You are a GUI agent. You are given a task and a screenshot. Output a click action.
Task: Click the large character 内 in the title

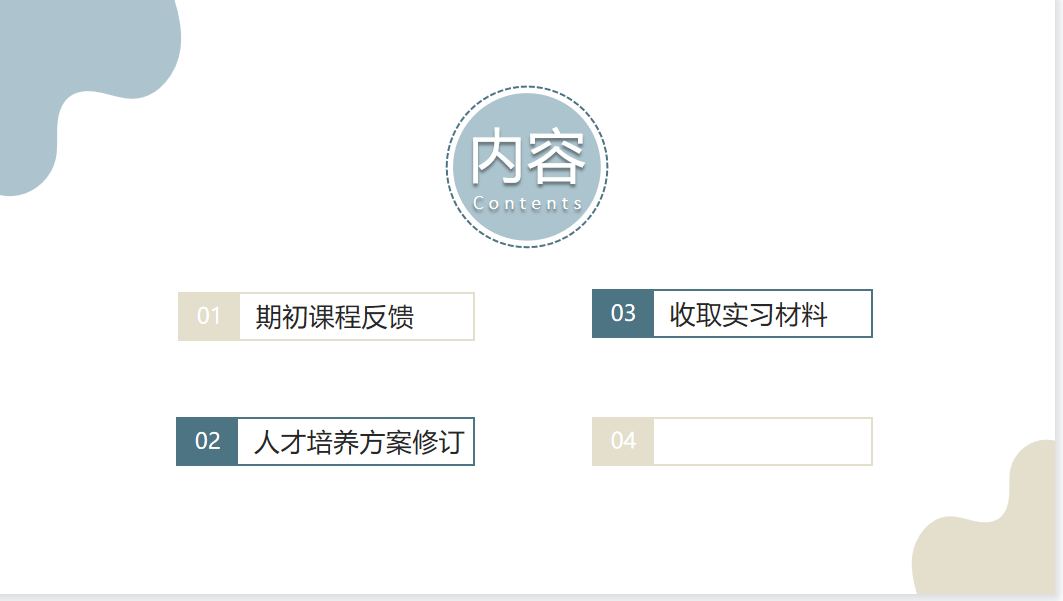click(x=499, y=157)
